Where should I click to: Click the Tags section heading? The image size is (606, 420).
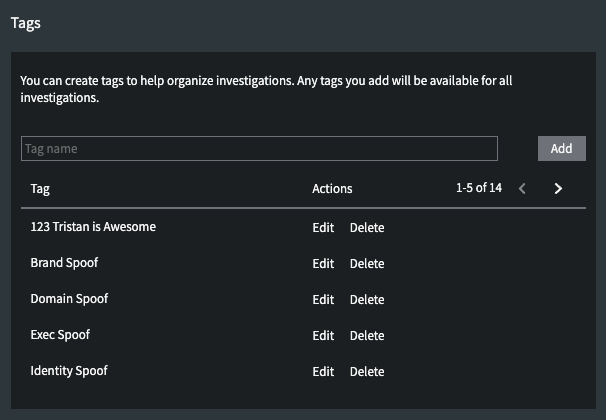coord(26,23)
